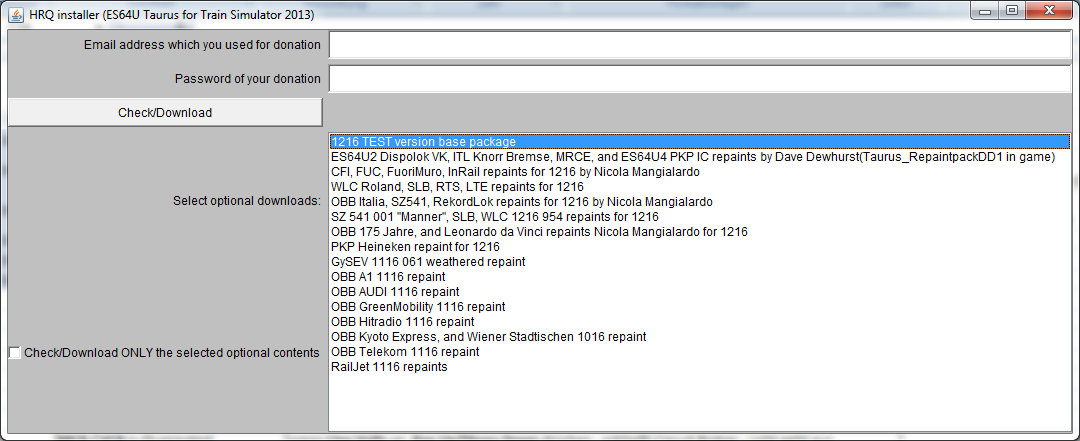
Task: Select 1216 TEST version base package
Action: (700, 141)
